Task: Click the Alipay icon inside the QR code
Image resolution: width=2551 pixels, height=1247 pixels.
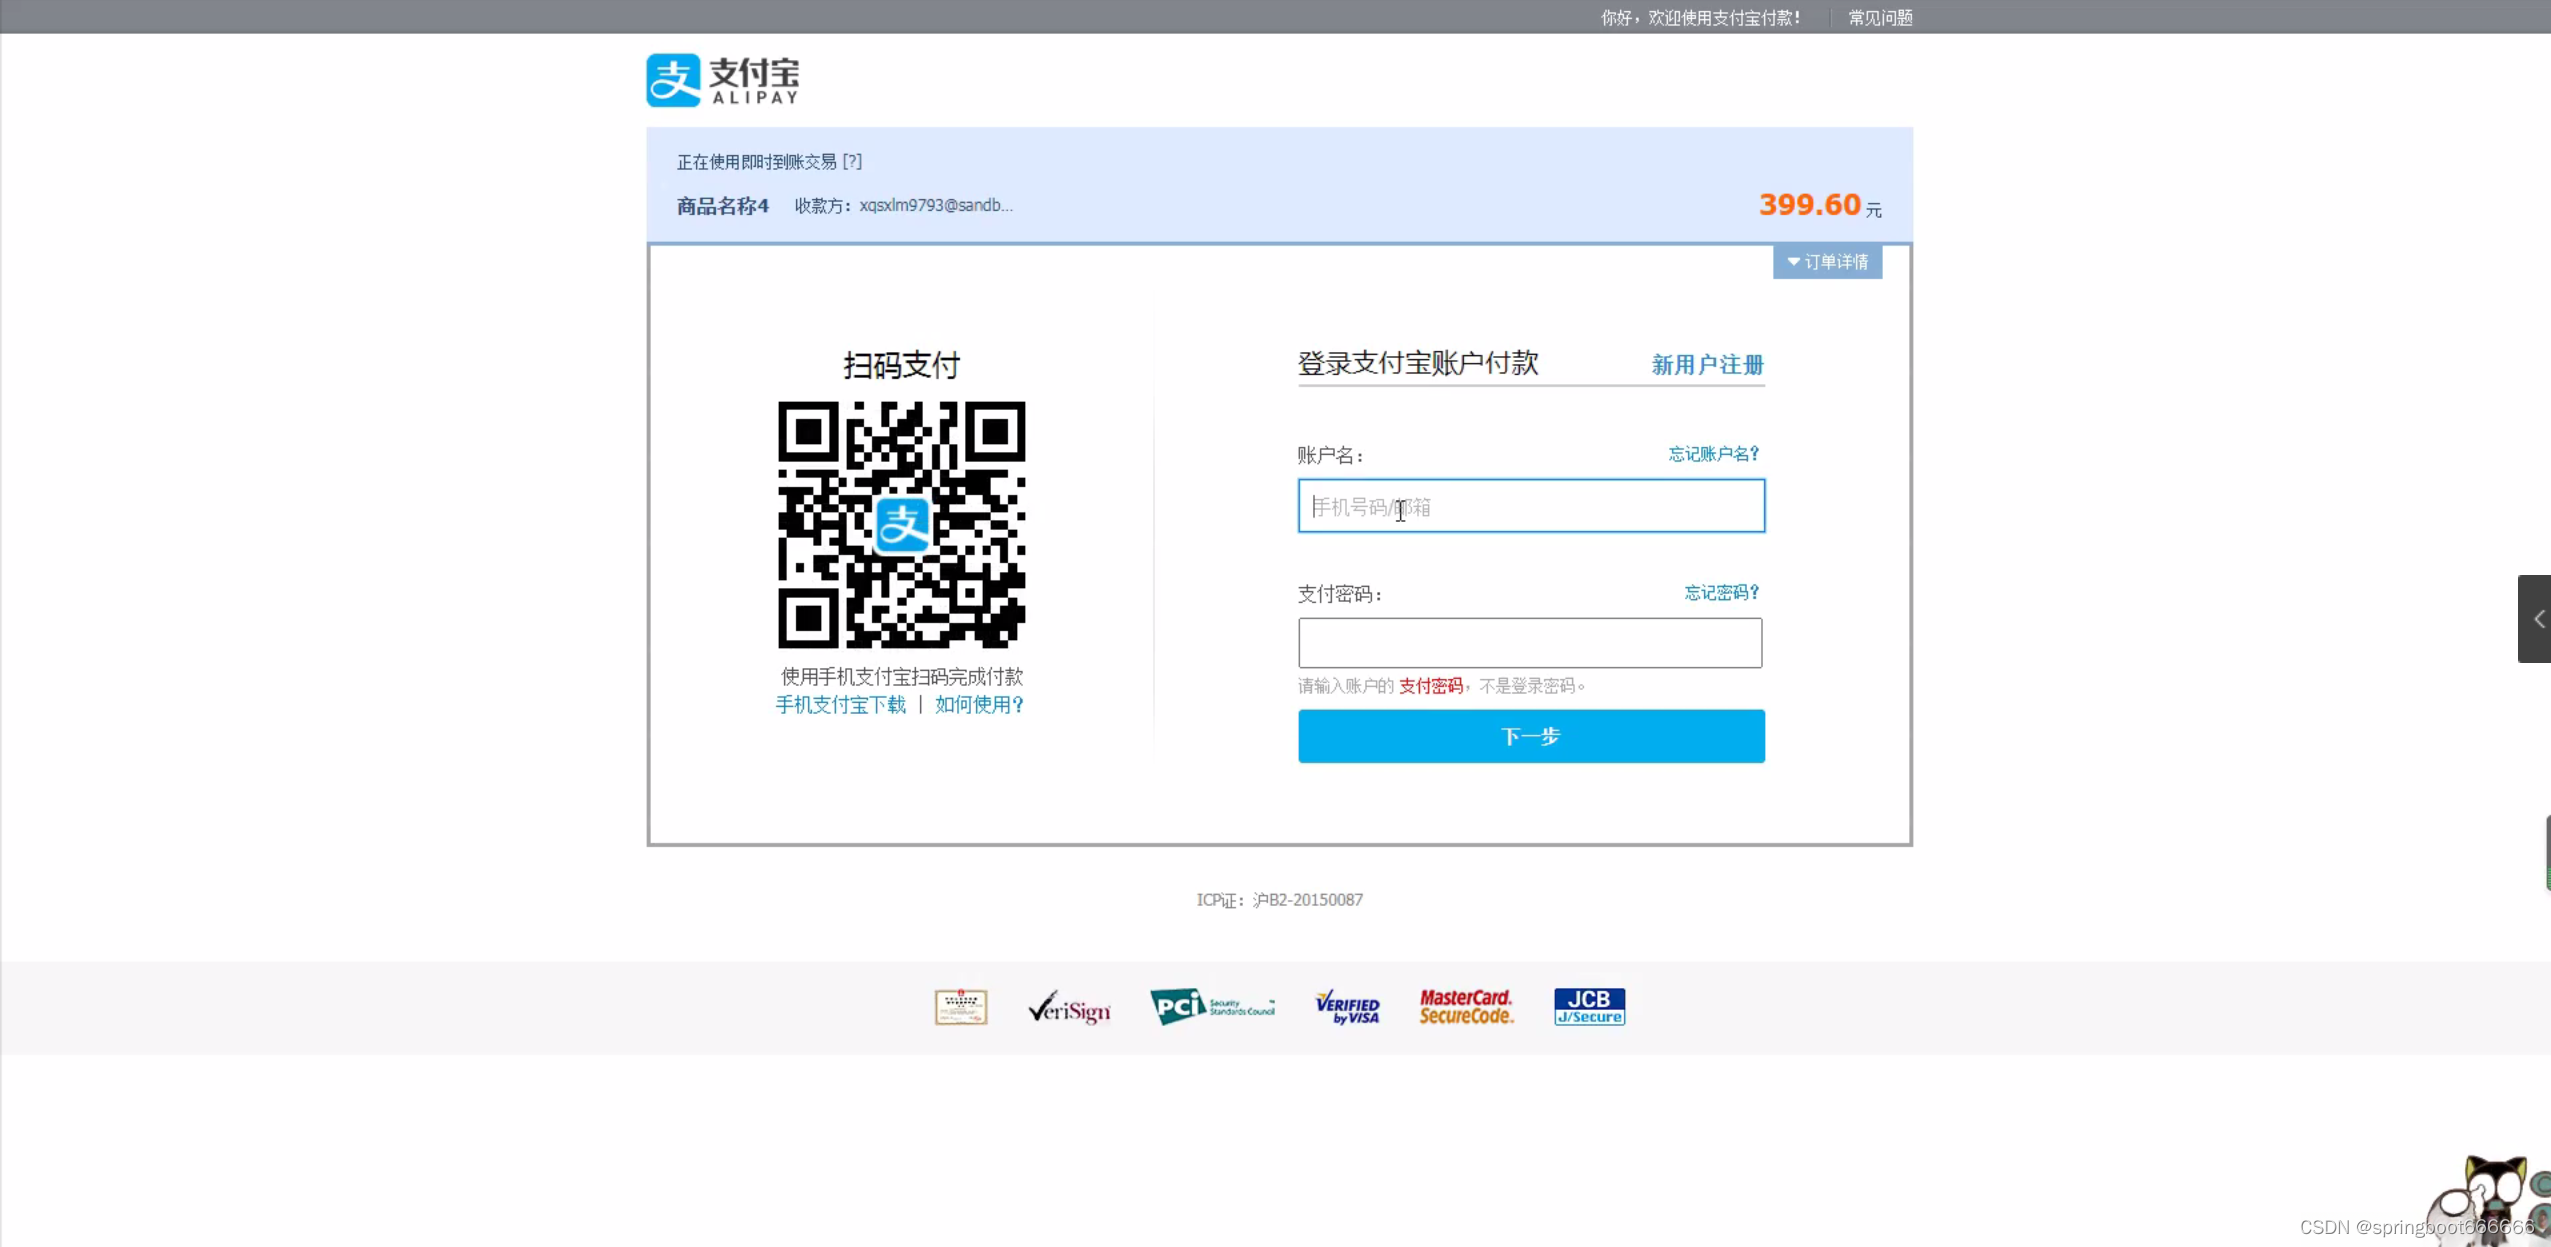Action: (902, 525)
